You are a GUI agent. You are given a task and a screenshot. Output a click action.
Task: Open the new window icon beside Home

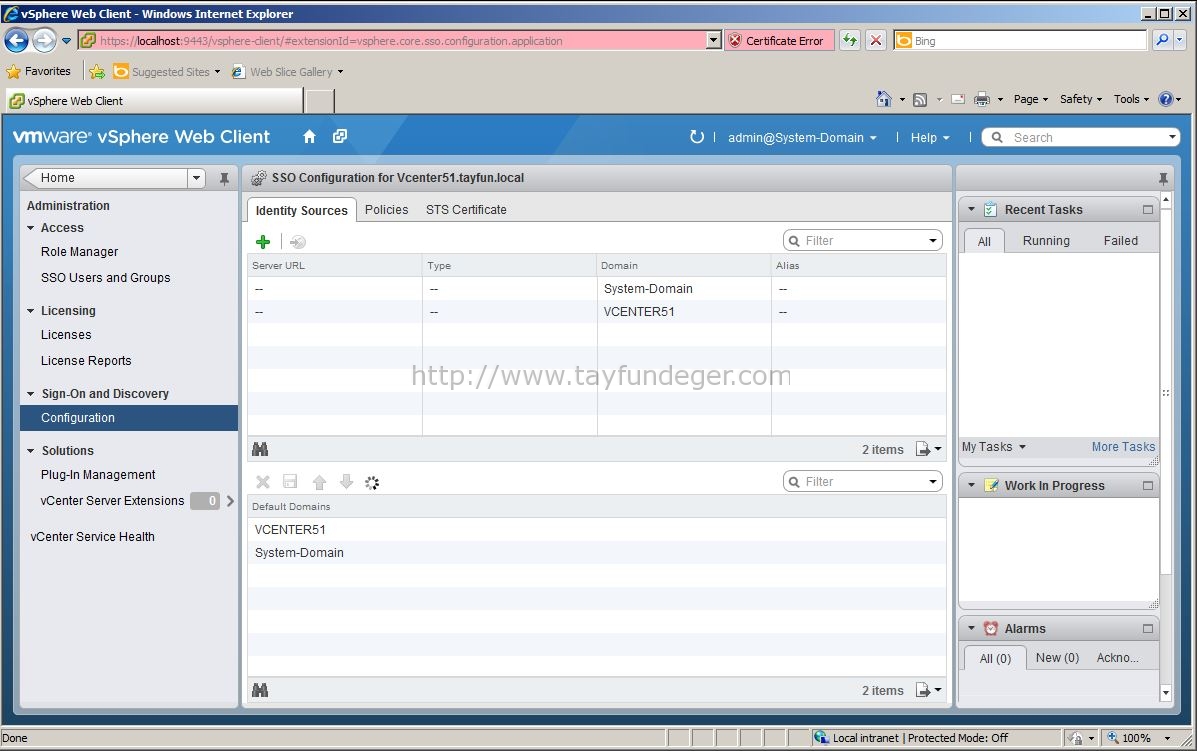(340, 136)
